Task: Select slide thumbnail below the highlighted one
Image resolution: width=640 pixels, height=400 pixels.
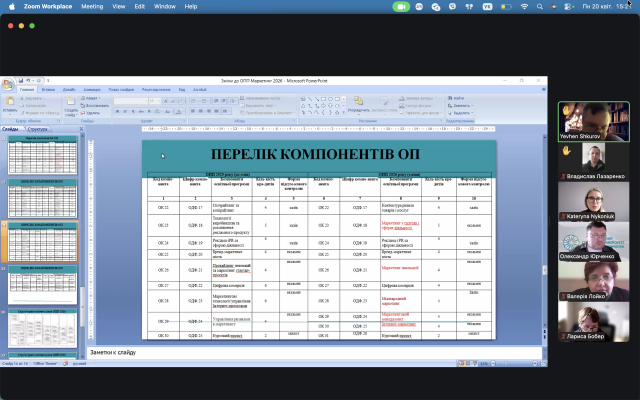Action: pos(42,285)
